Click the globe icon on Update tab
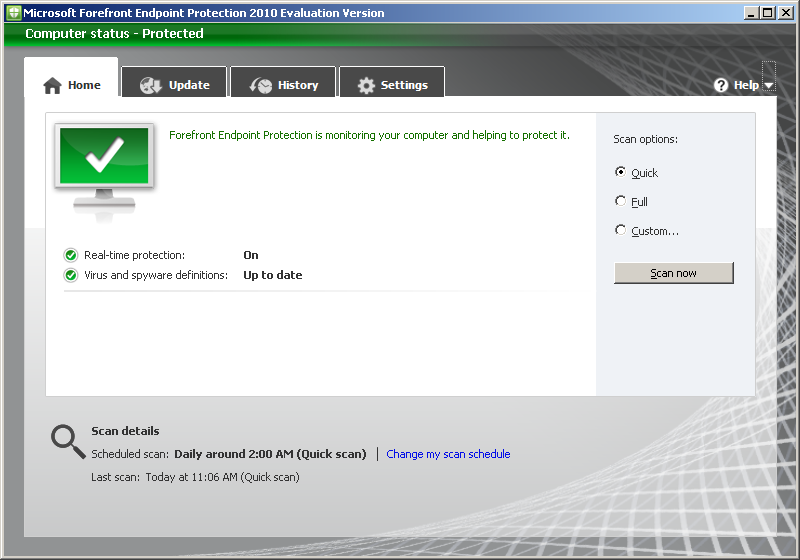The width and height of the screenshot is (800, 560). click(x=151, y=86)
